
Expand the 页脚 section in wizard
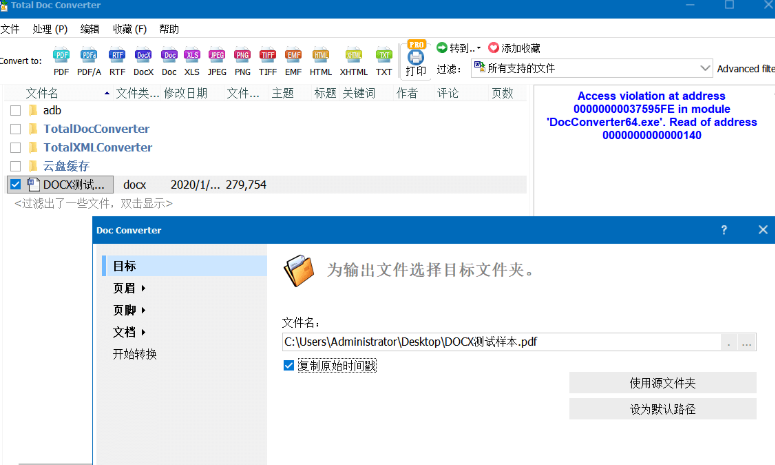(x=143, y=310)
